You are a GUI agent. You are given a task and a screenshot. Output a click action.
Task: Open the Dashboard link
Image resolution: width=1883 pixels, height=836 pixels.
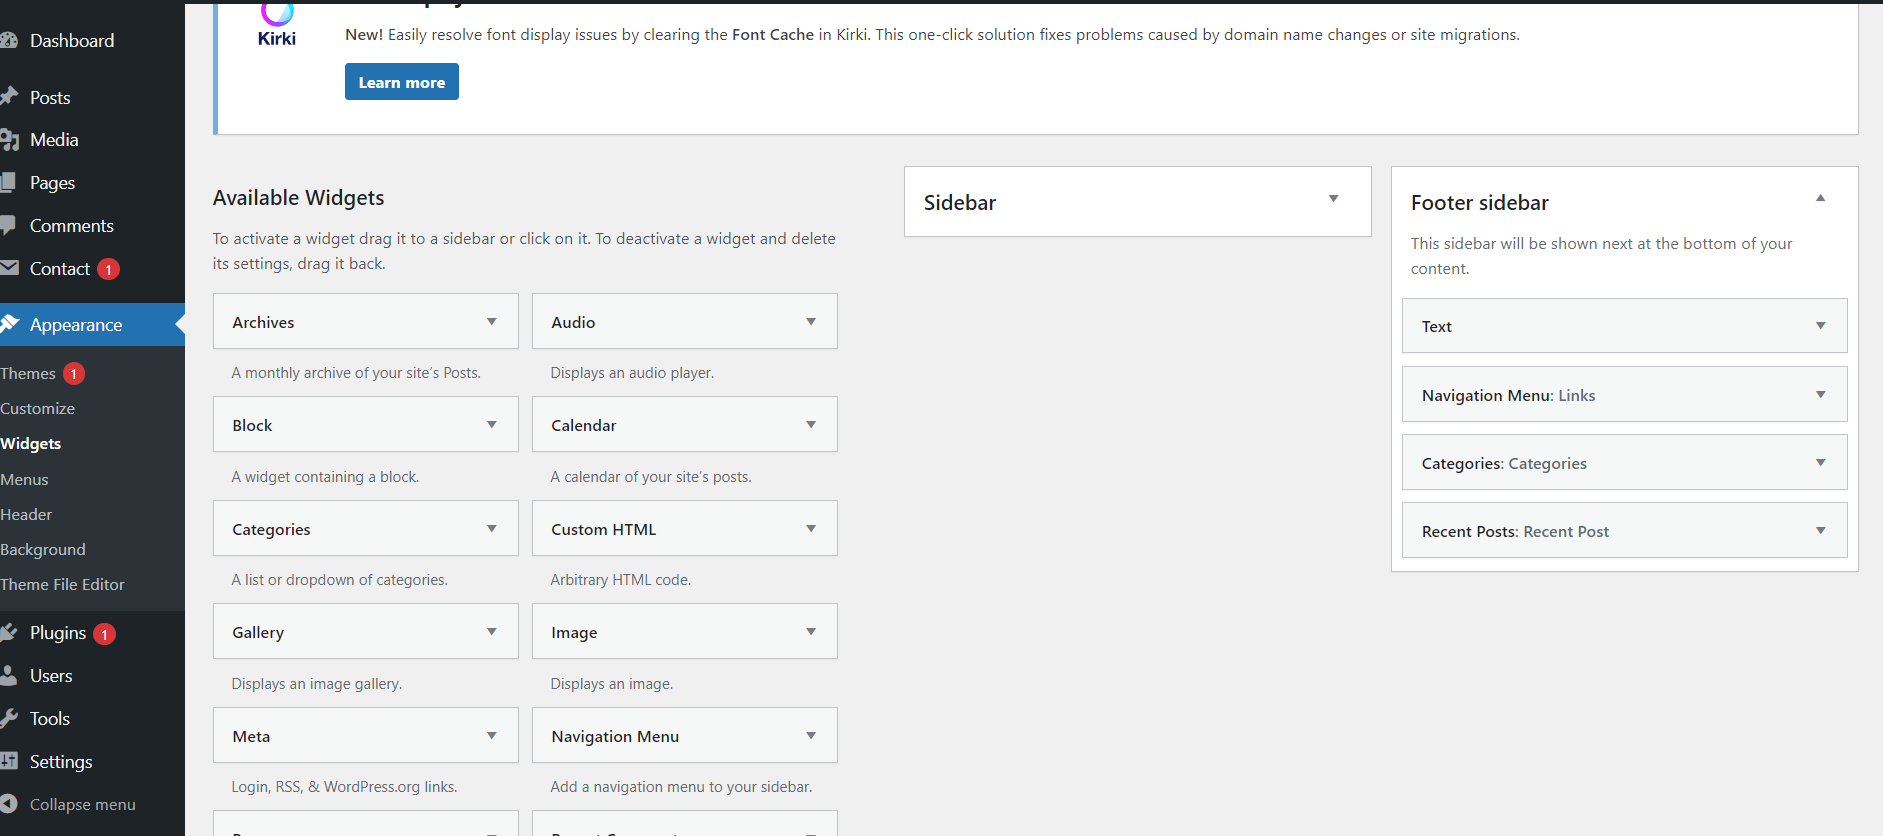(72, 41)
